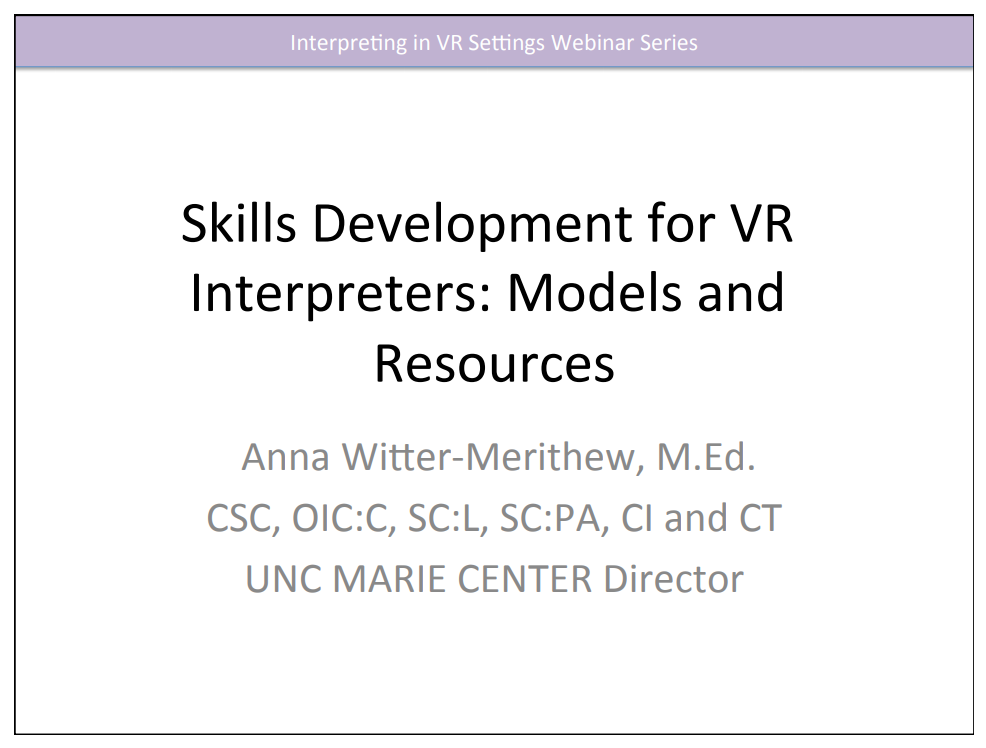This screenshot has height=748, width=986.
Task: Click the word 'Series' in the header banner
Action: tap(671, 42)
